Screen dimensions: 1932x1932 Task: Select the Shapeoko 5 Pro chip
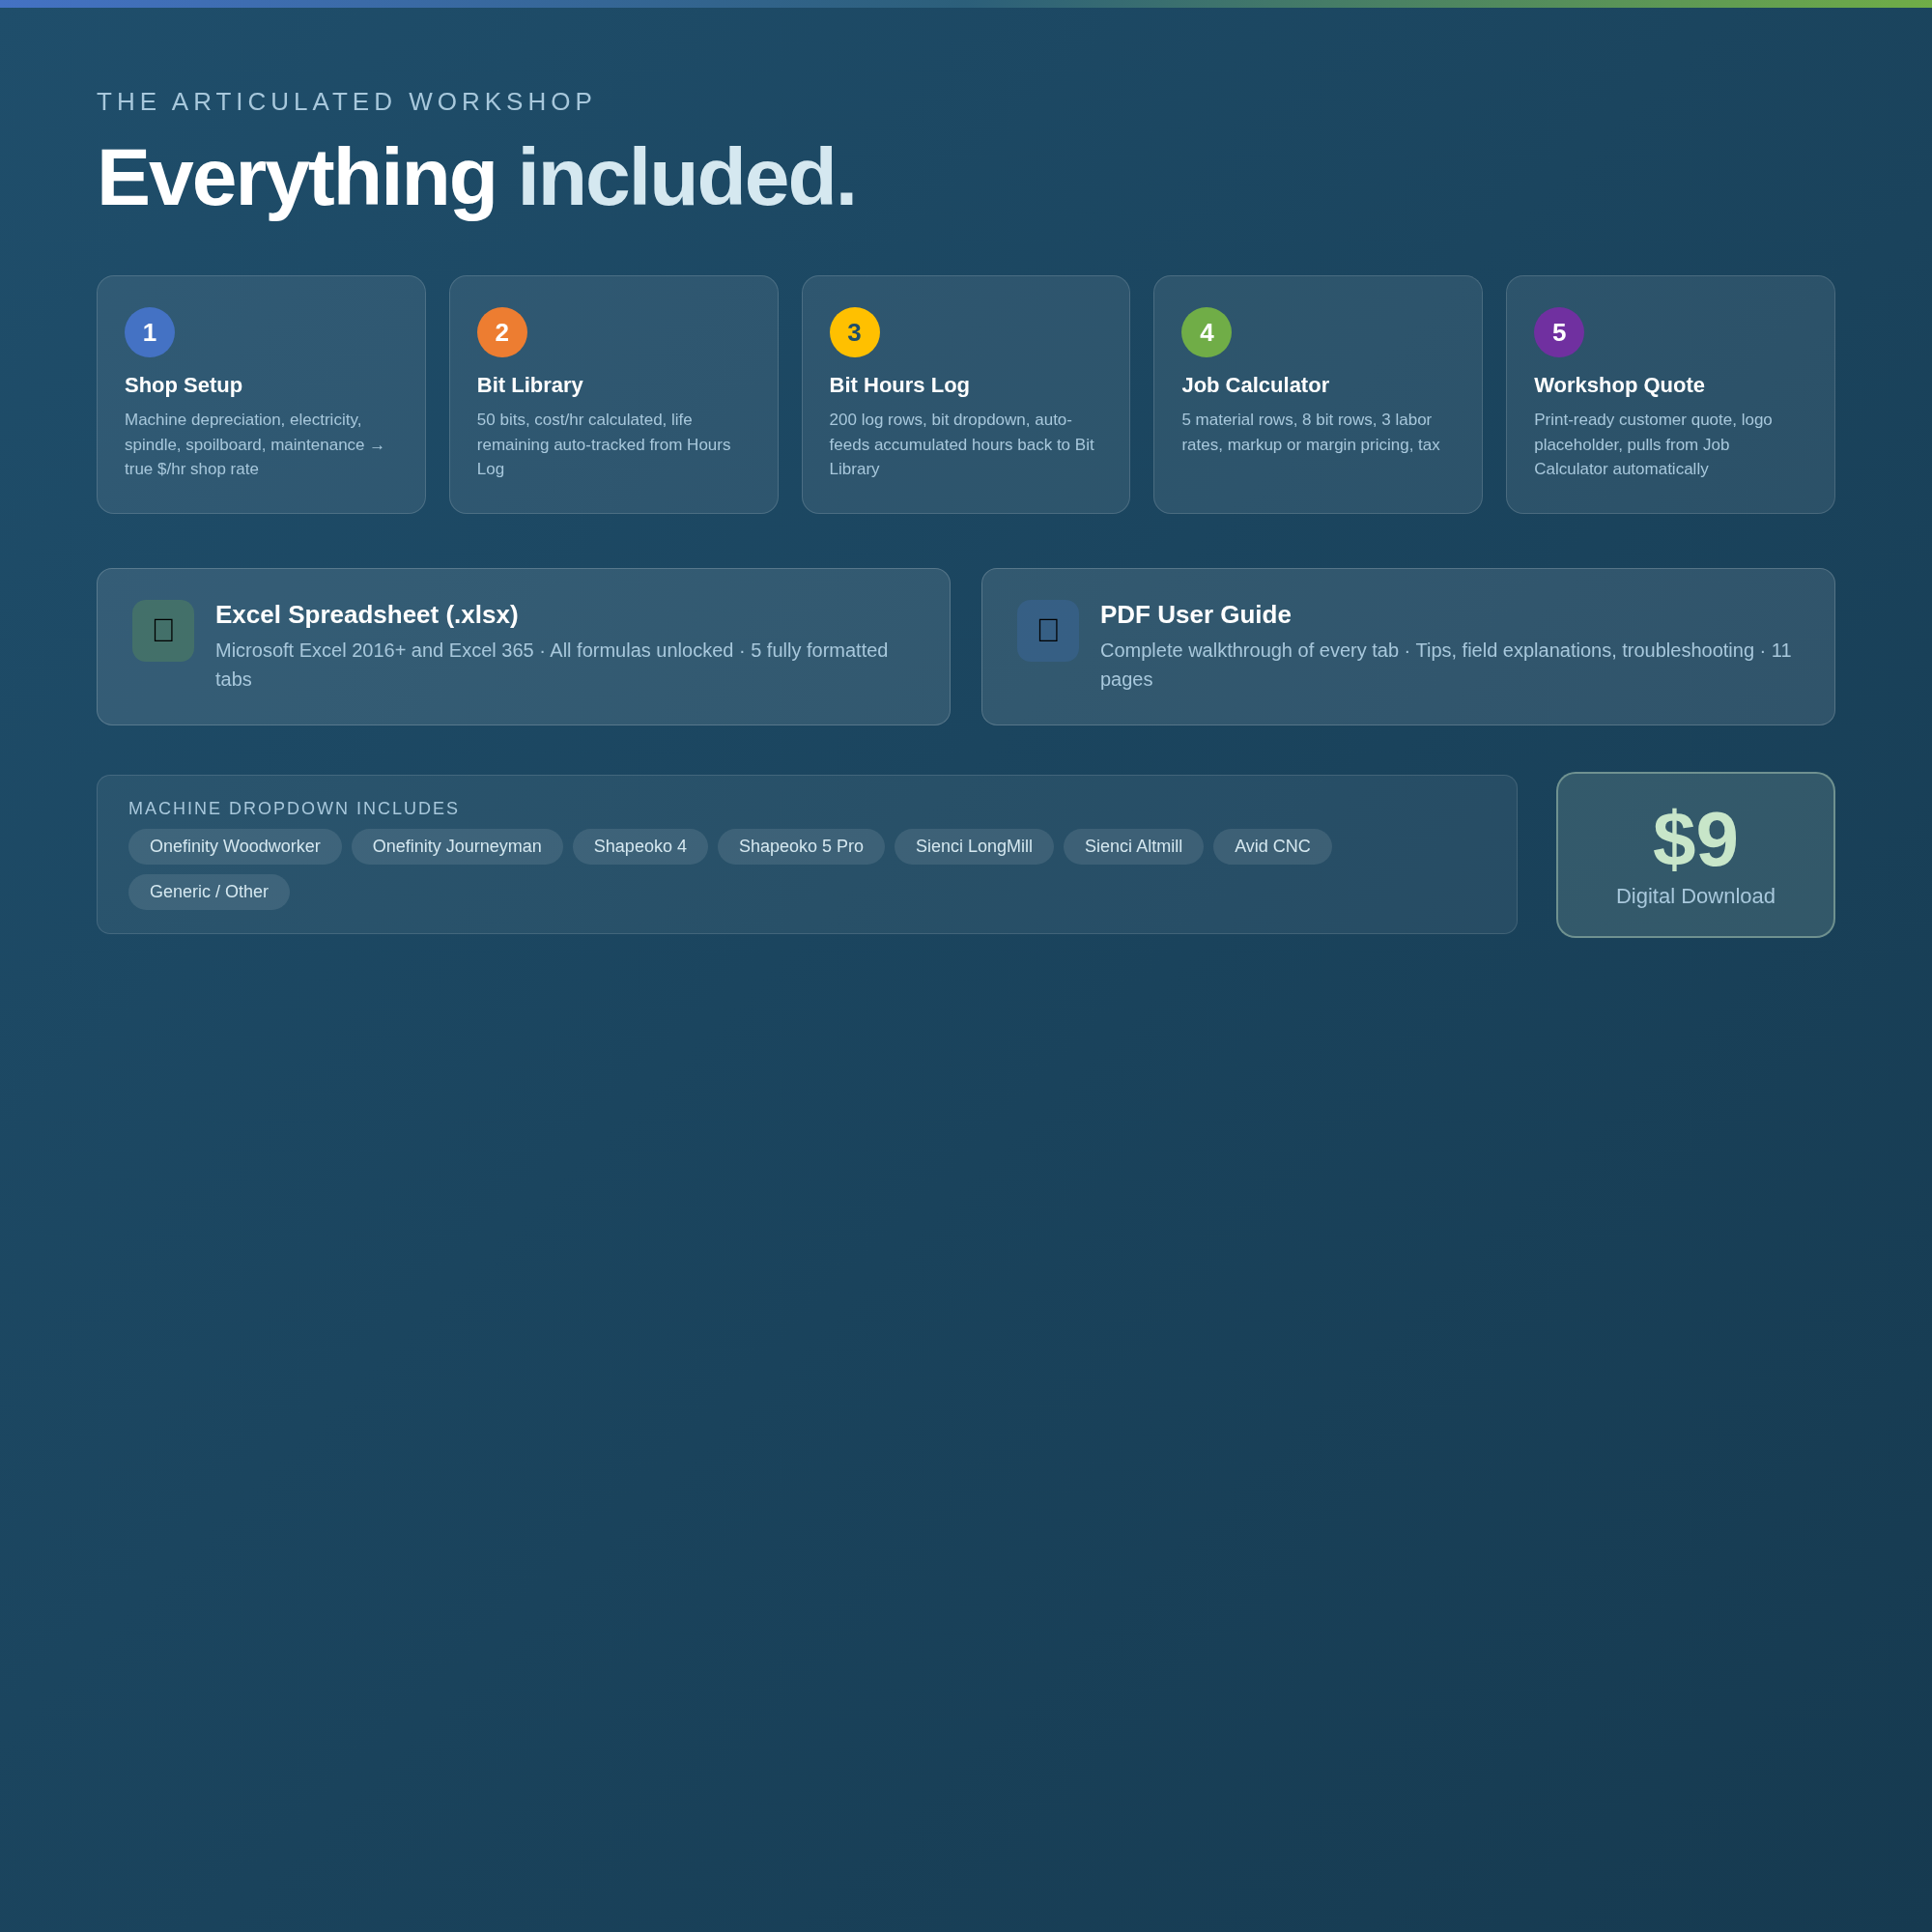coord(801,846)
